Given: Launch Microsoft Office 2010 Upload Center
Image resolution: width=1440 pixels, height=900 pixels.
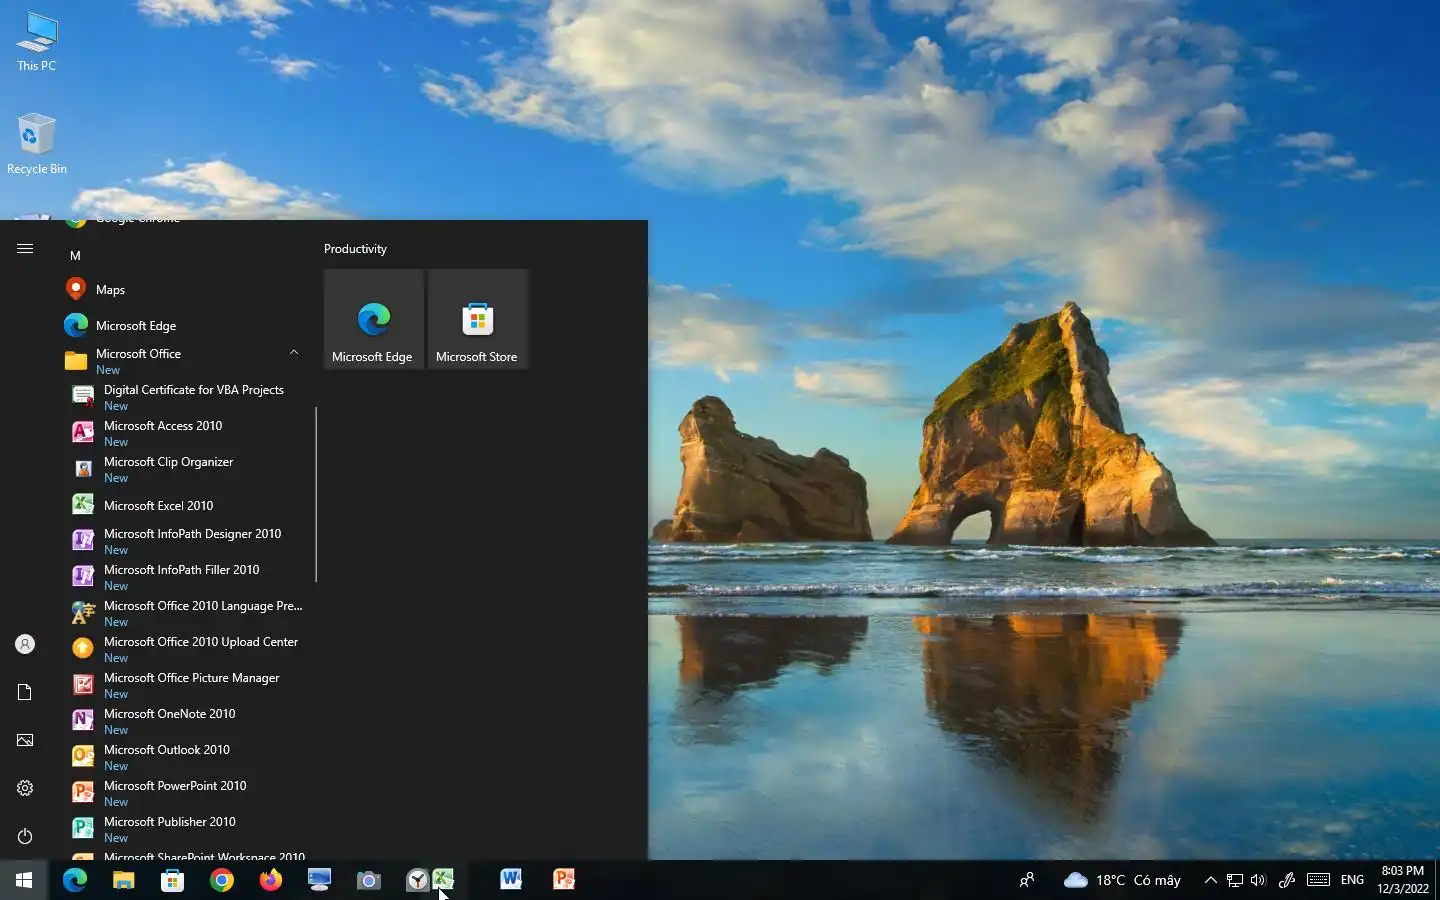Looking at the screenshot, I should point(183,650).
